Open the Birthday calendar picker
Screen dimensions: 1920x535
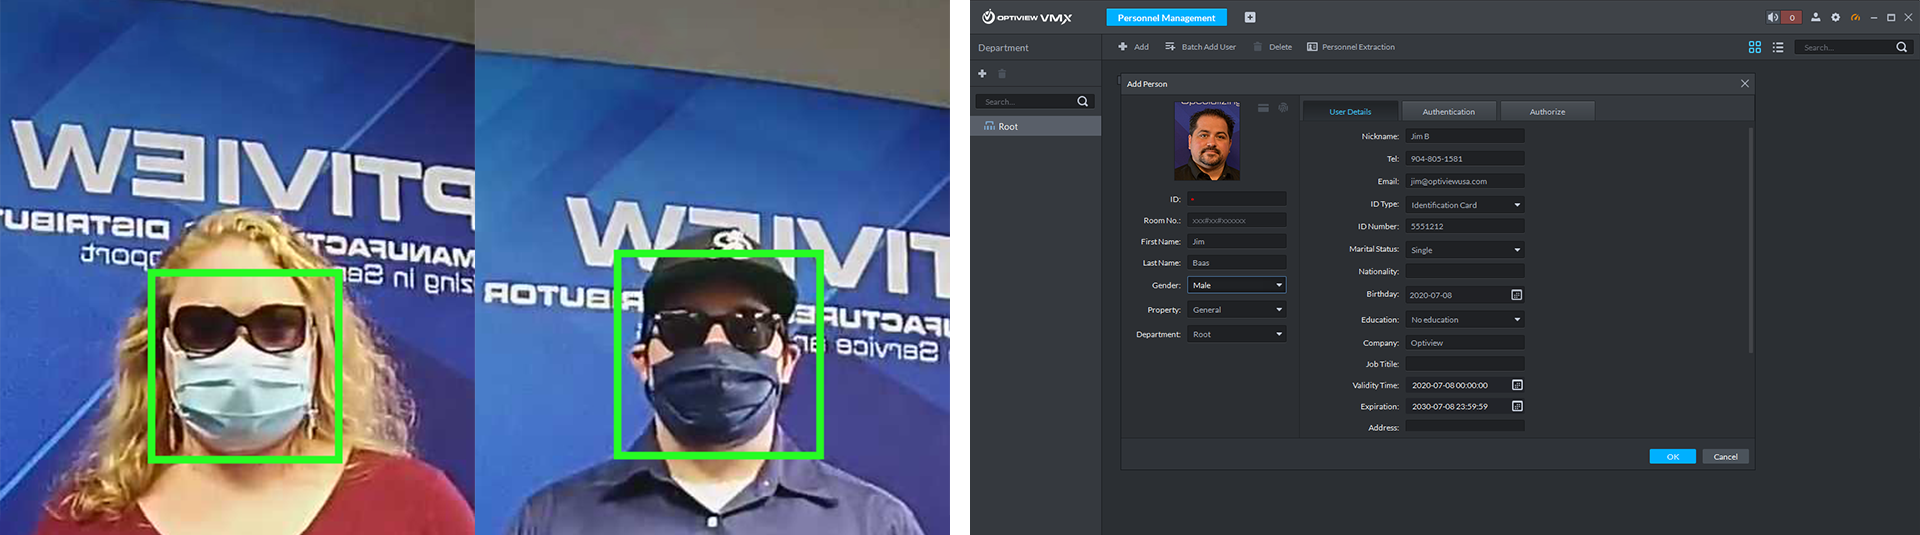(1516, 295)
